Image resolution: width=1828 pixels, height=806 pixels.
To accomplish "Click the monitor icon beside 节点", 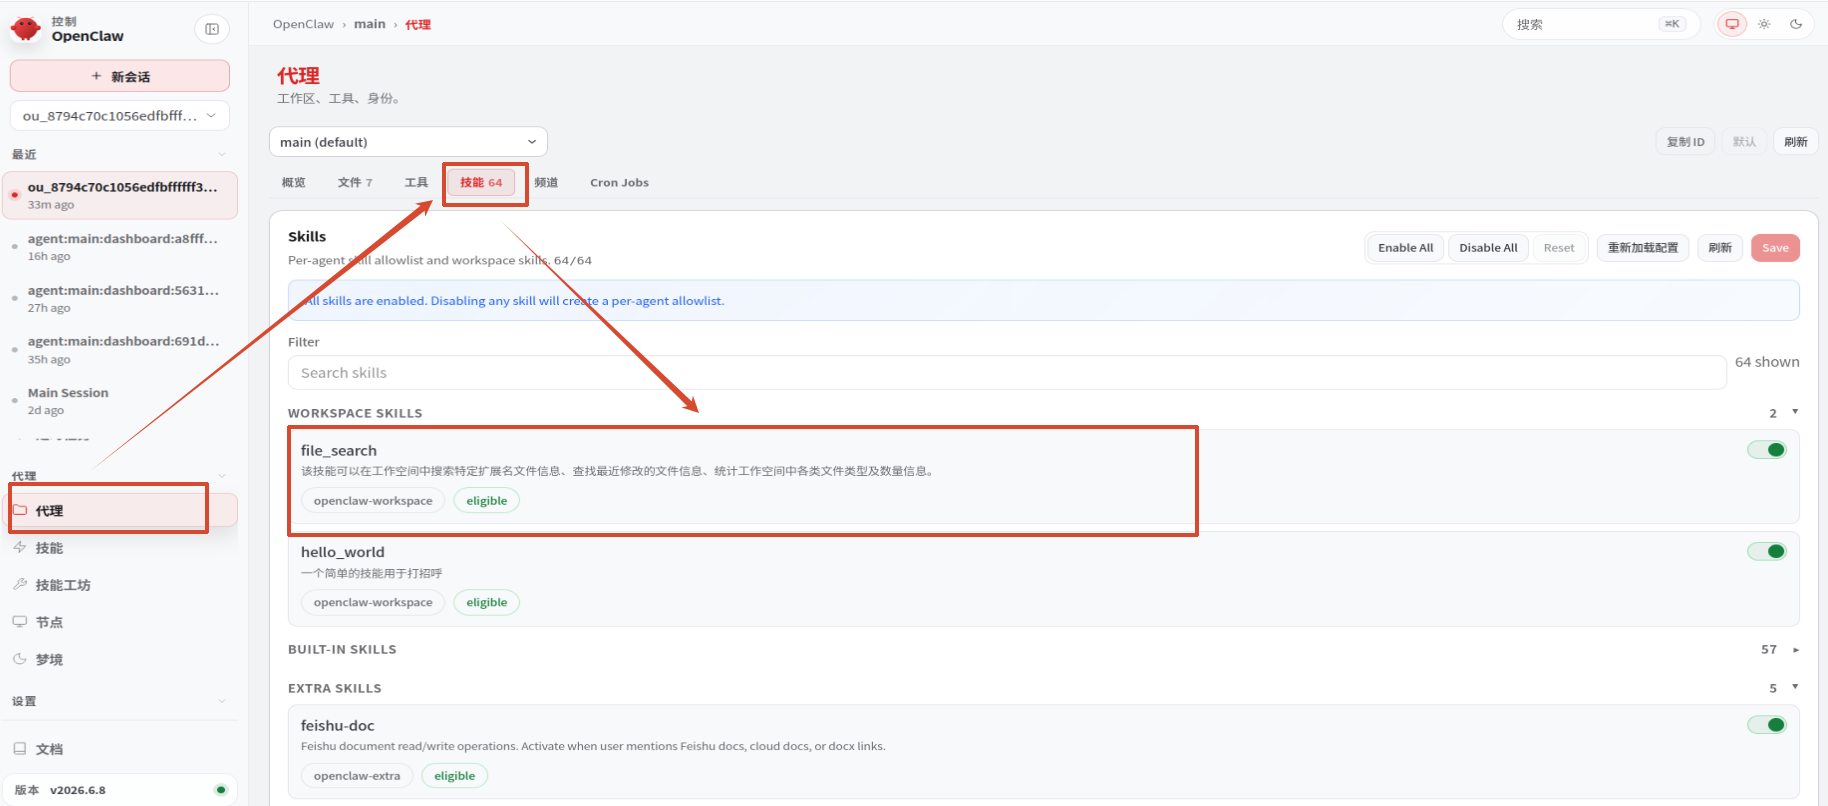I will click(20, 621).
